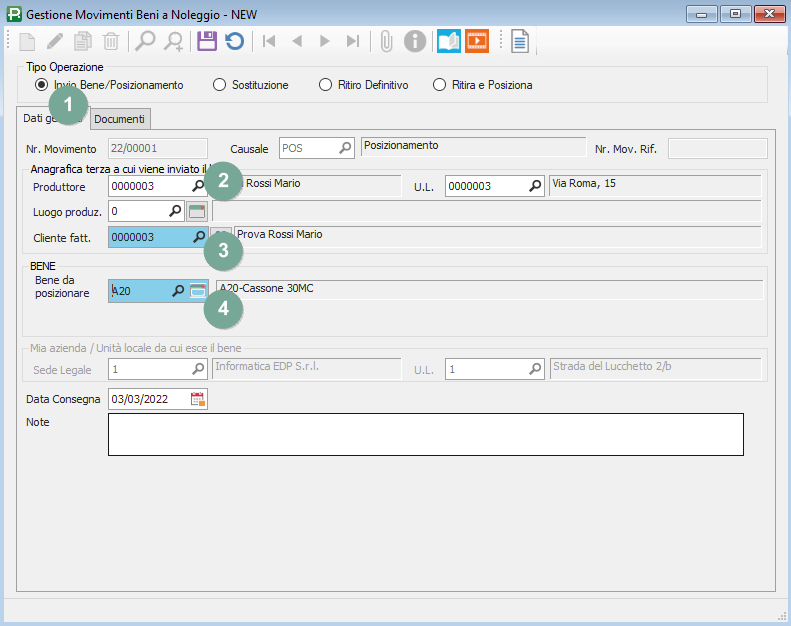Switch to the Documenti tab
791x626 pixels.
tap(119, 119)
